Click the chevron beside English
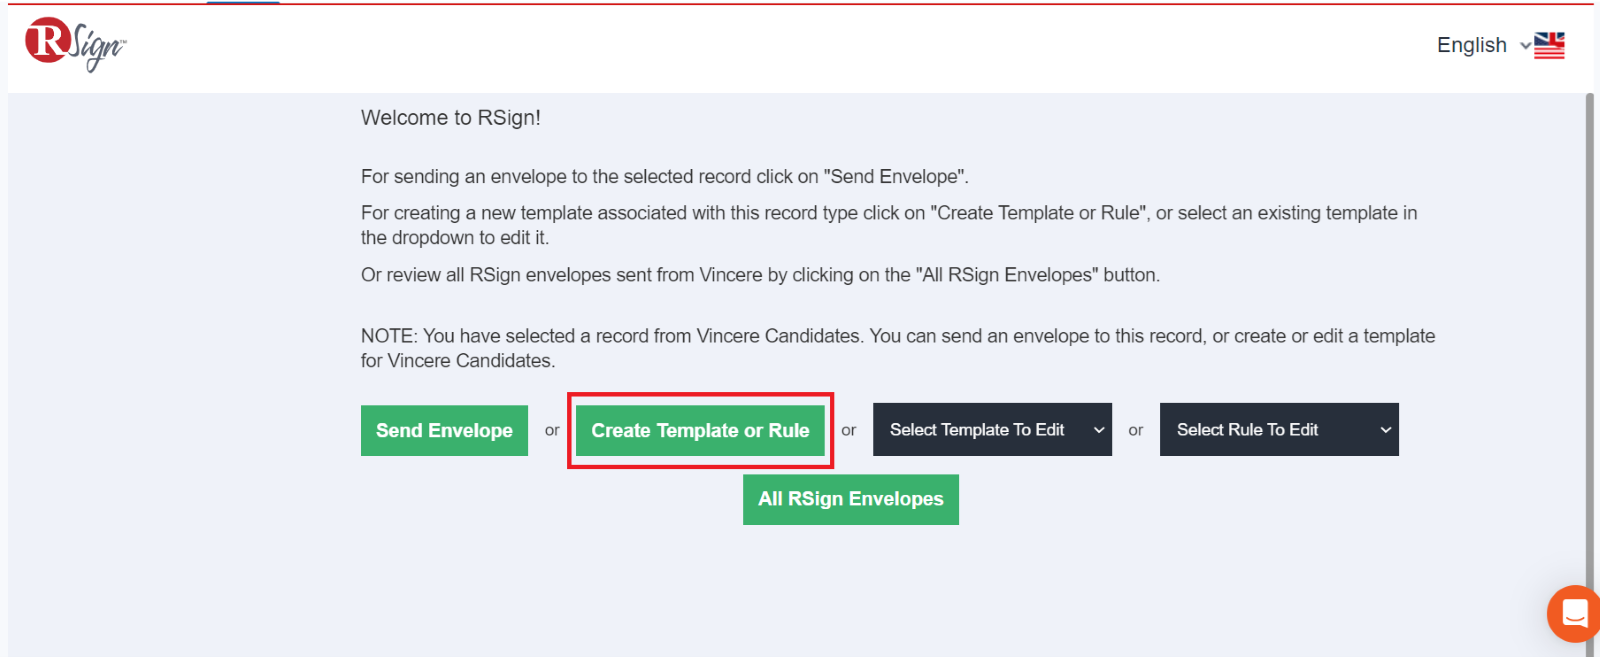The height and width of the screenshot is (657, 1600). (x=1525, y=45)
